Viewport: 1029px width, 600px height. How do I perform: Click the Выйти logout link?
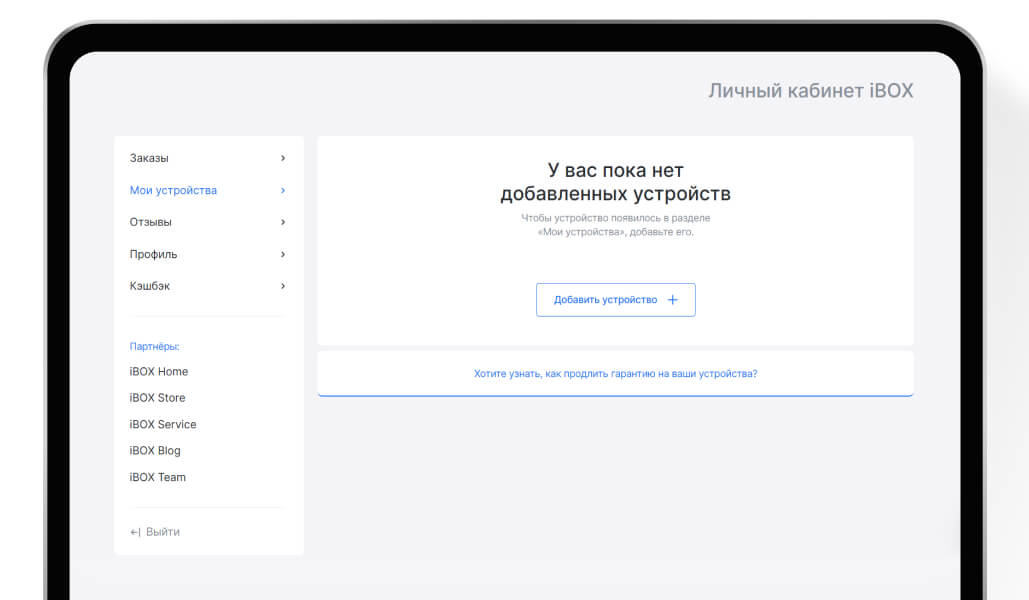coord(155,532)
